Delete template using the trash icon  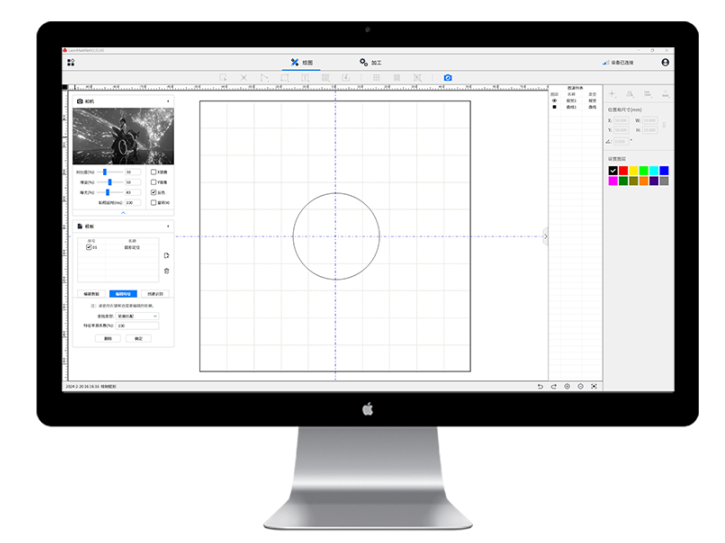tap(166, 271)
